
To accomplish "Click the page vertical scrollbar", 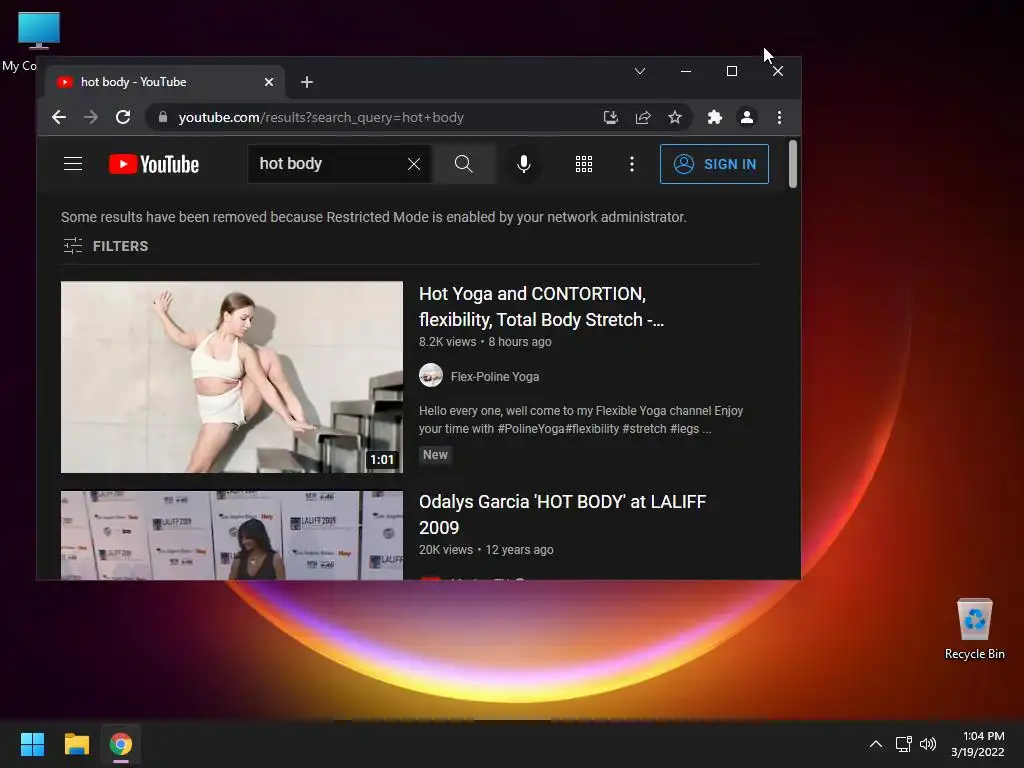I will 793,164.
